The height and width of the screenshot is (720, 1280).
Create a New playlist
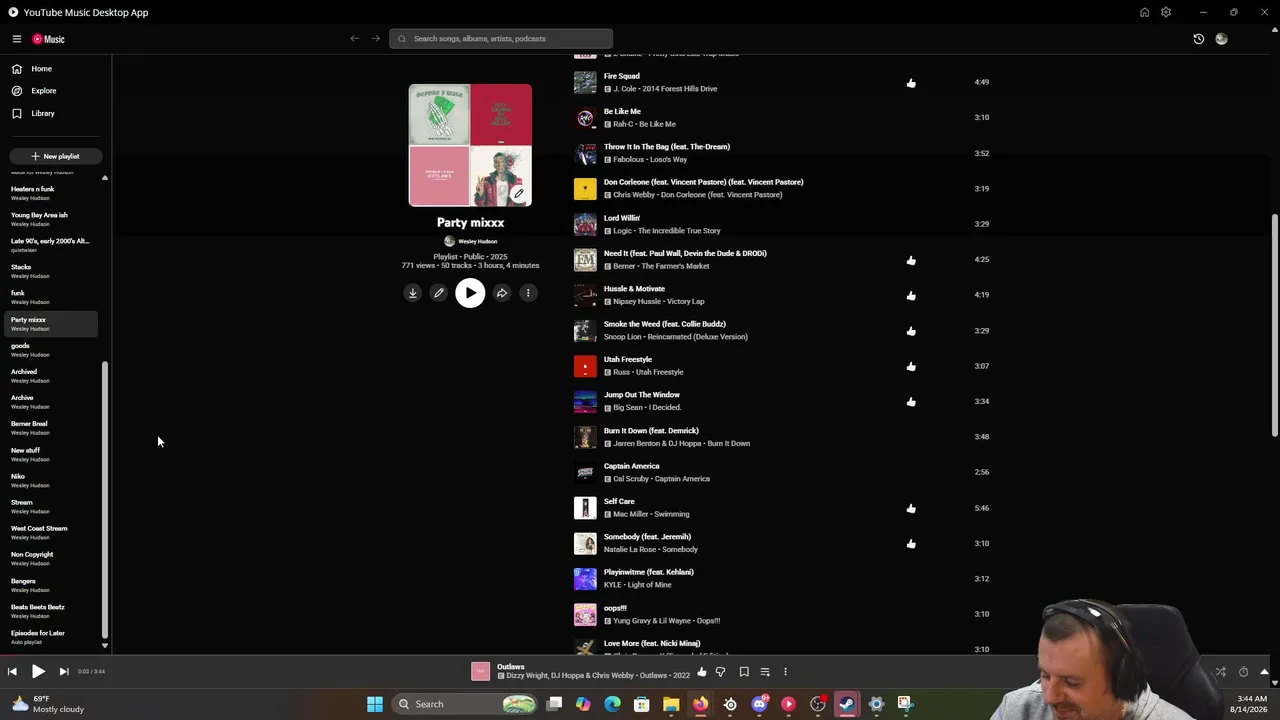pyautogui.click(x=54, y=156)
